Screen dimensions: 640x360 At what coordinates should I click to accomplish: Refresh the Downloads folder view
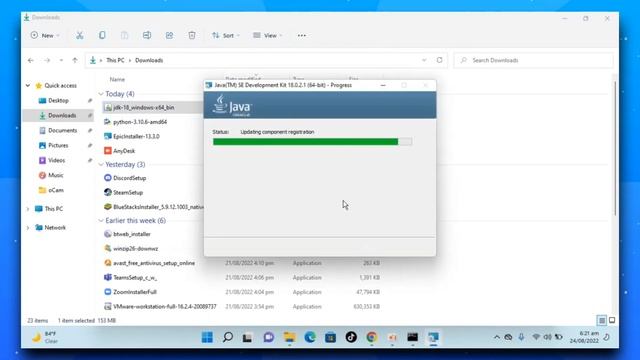pos(439,60)
